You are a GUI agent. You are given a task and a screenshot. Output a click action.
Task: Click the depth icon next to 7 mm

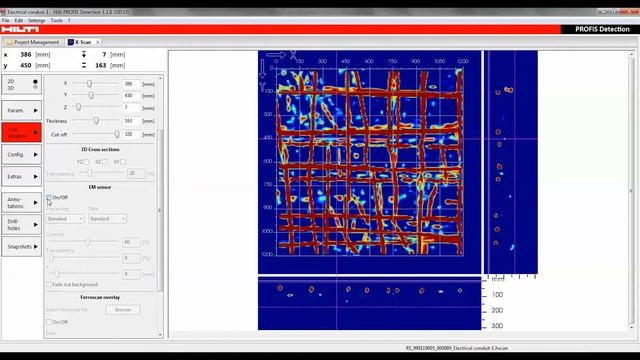pos(84,54)
